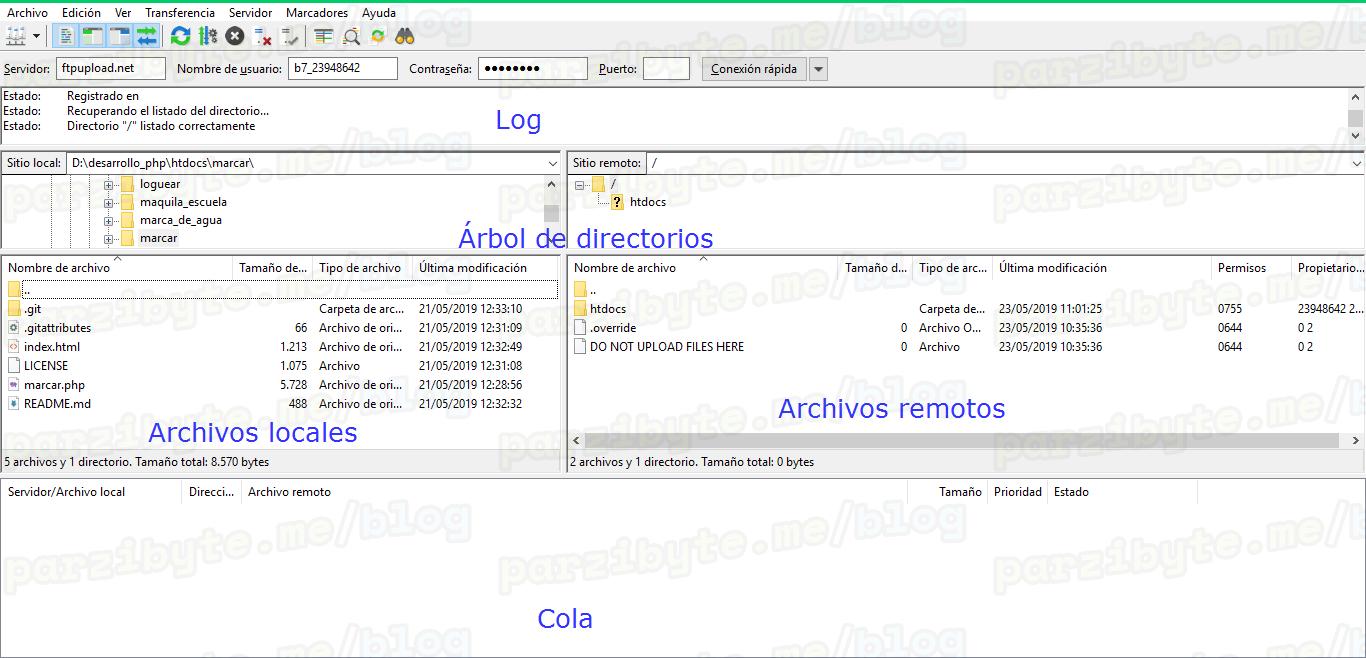Reconnect to the last server icon
This screenshot has height=658, width=1366.
[x=290, y=36]
